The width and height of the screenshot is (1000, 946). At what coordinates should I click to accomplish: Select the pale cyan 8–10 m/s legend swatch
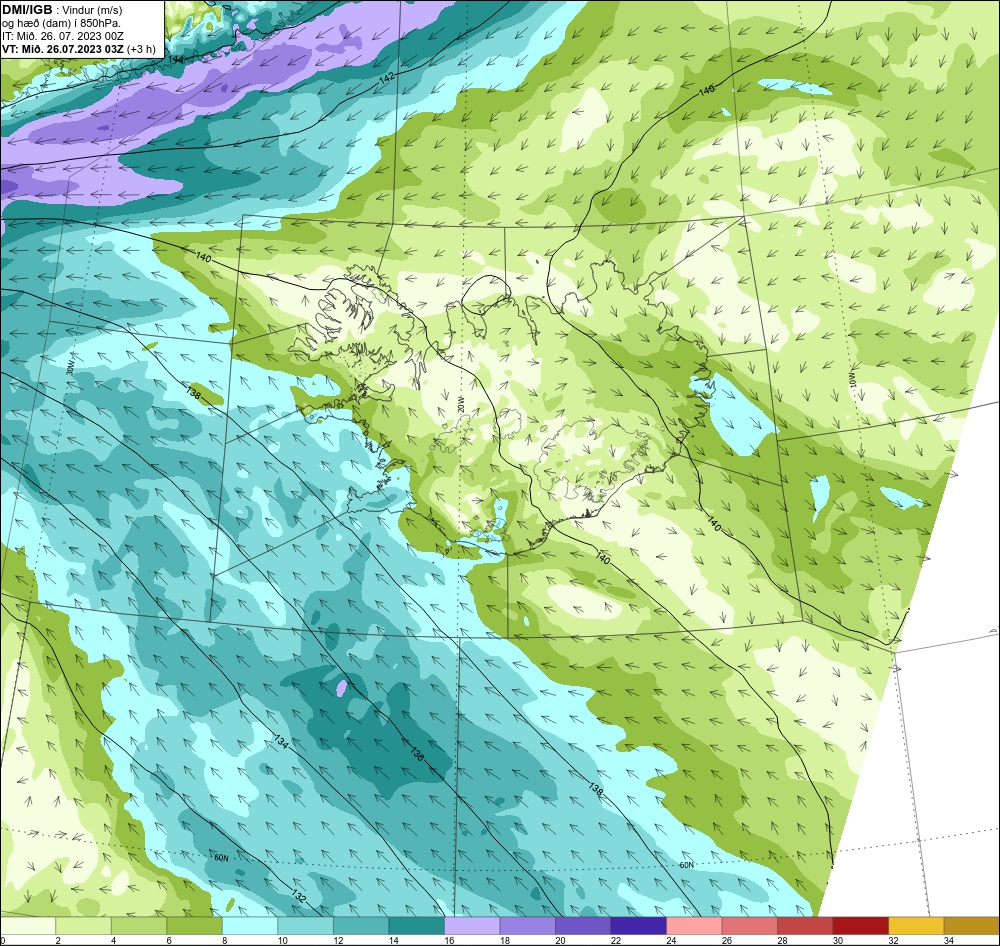250,925
